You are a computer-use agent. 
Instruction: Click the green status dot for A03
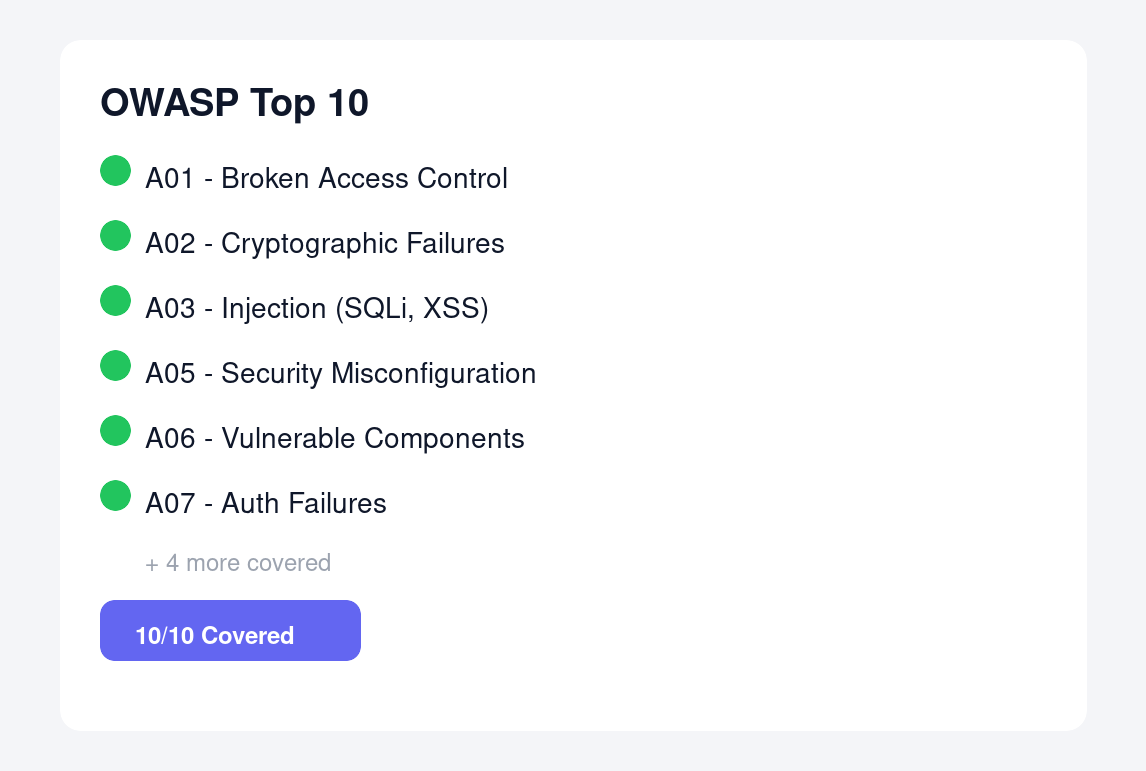point(115,301)
